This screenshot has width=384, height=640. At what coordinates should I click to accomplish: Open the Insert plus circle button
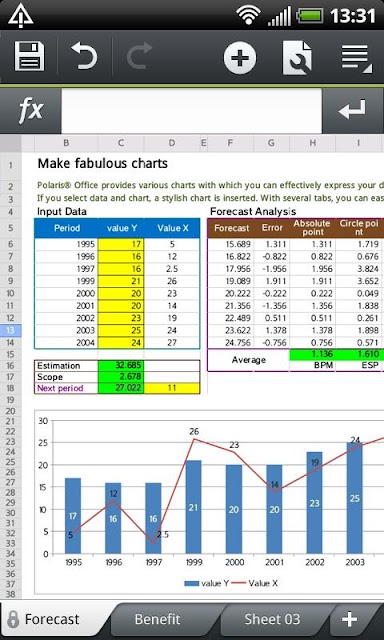[x=240, y=57]
